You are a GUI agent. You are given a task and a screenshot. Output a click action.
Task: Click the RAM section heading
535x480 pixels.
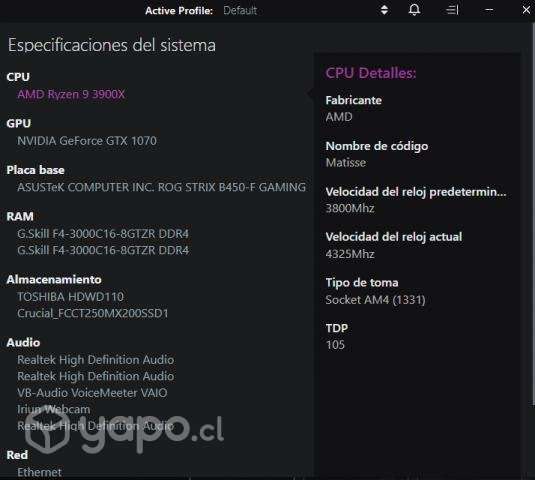(20, 216)
